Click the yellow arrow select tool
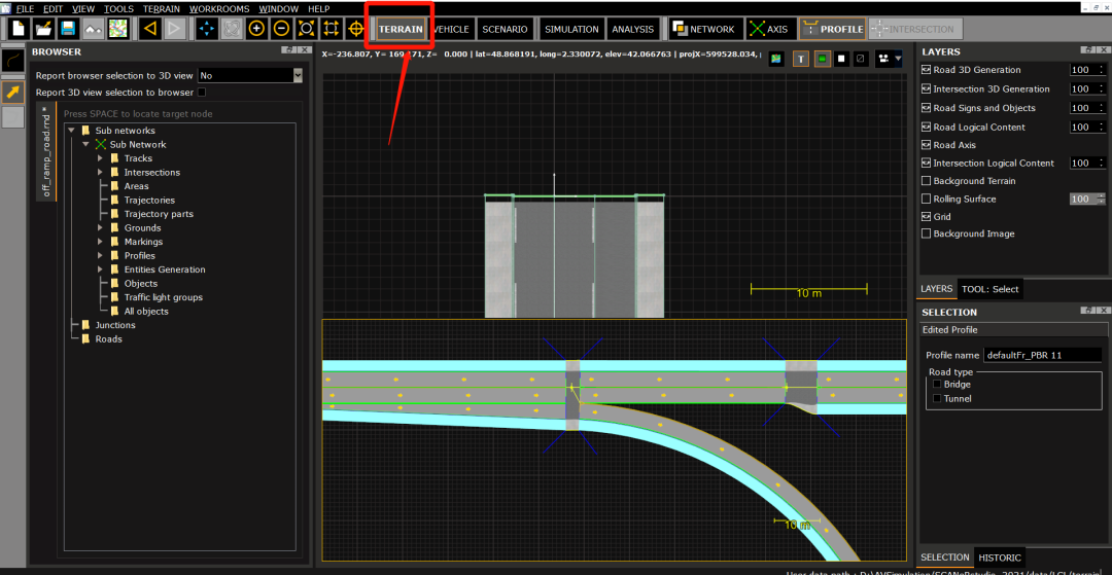Image resolution: width=1115 pixels, height=575 pixels. [13, 92]
